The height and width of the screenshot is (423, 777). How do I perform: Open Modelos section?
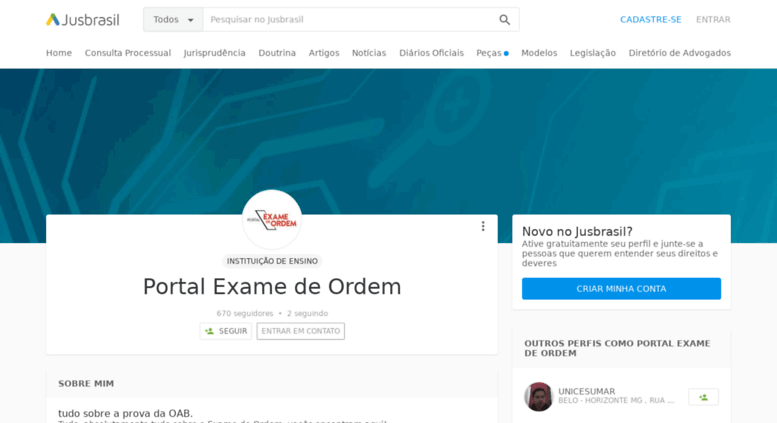[539, 53]
